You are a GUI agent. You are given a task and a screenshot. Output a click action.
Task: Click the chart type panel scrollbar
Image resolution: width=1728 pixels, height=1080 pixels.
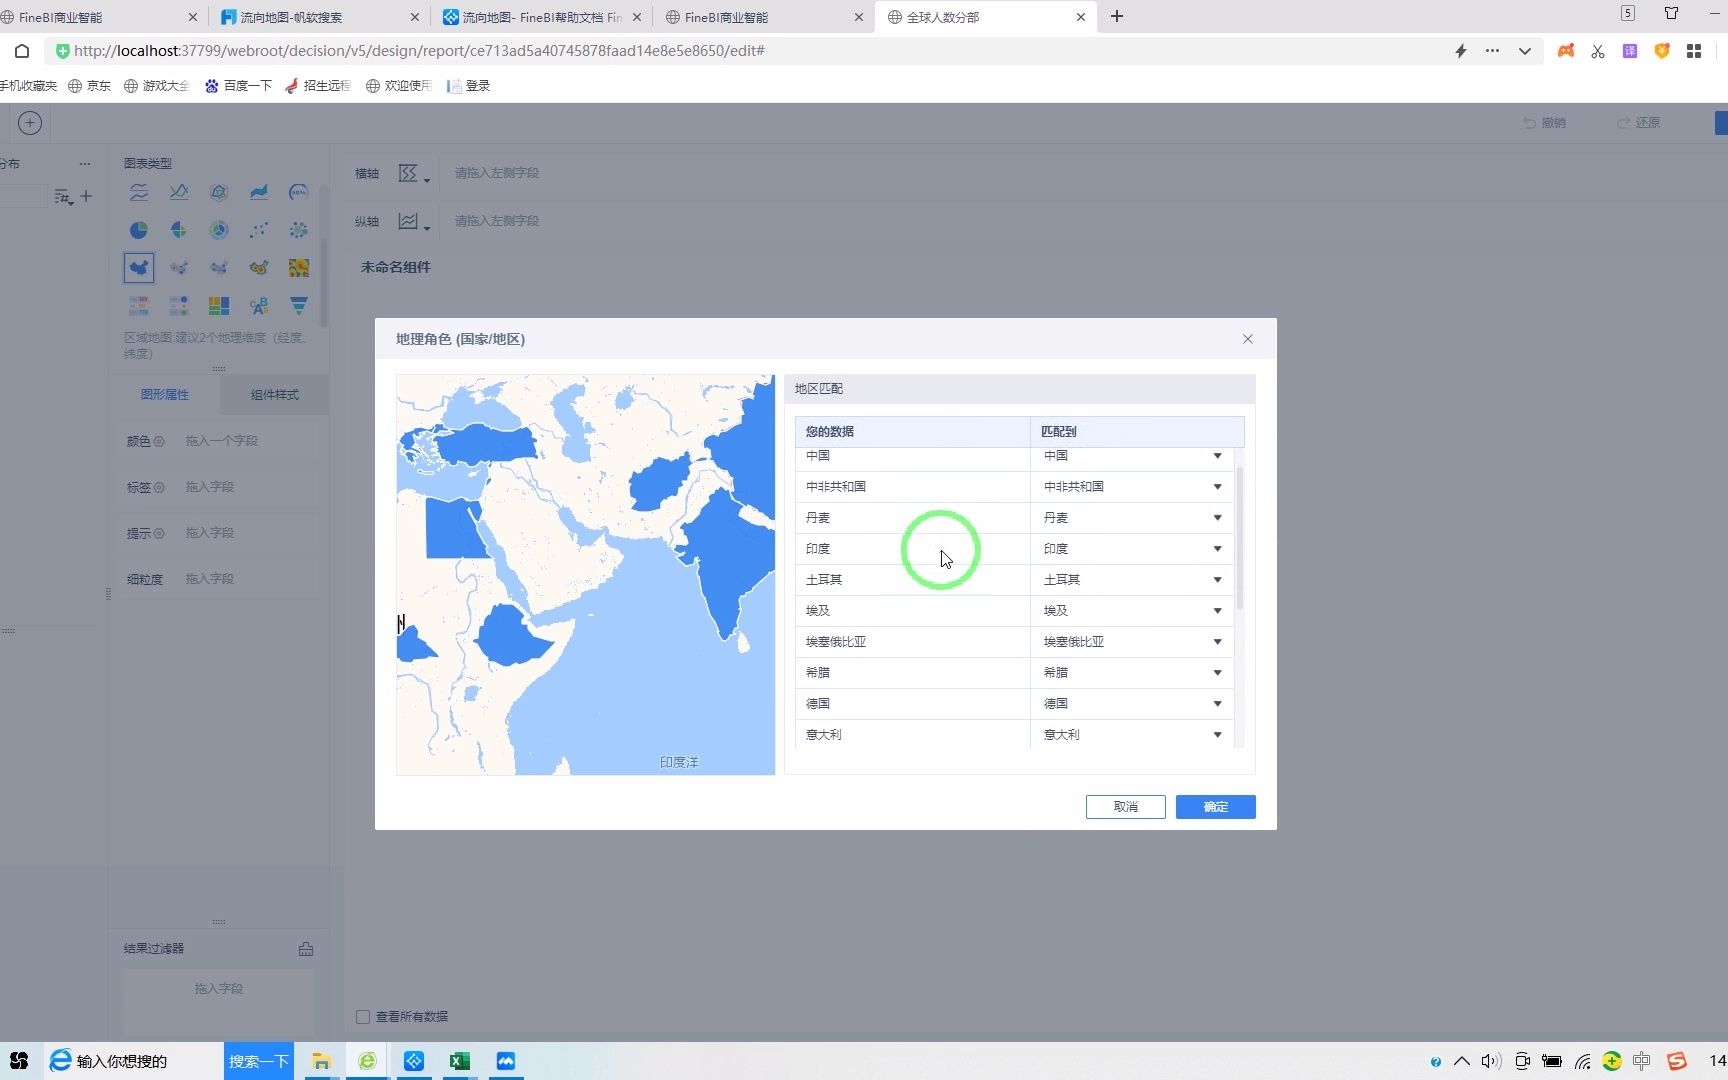click(x=323, y=283)
